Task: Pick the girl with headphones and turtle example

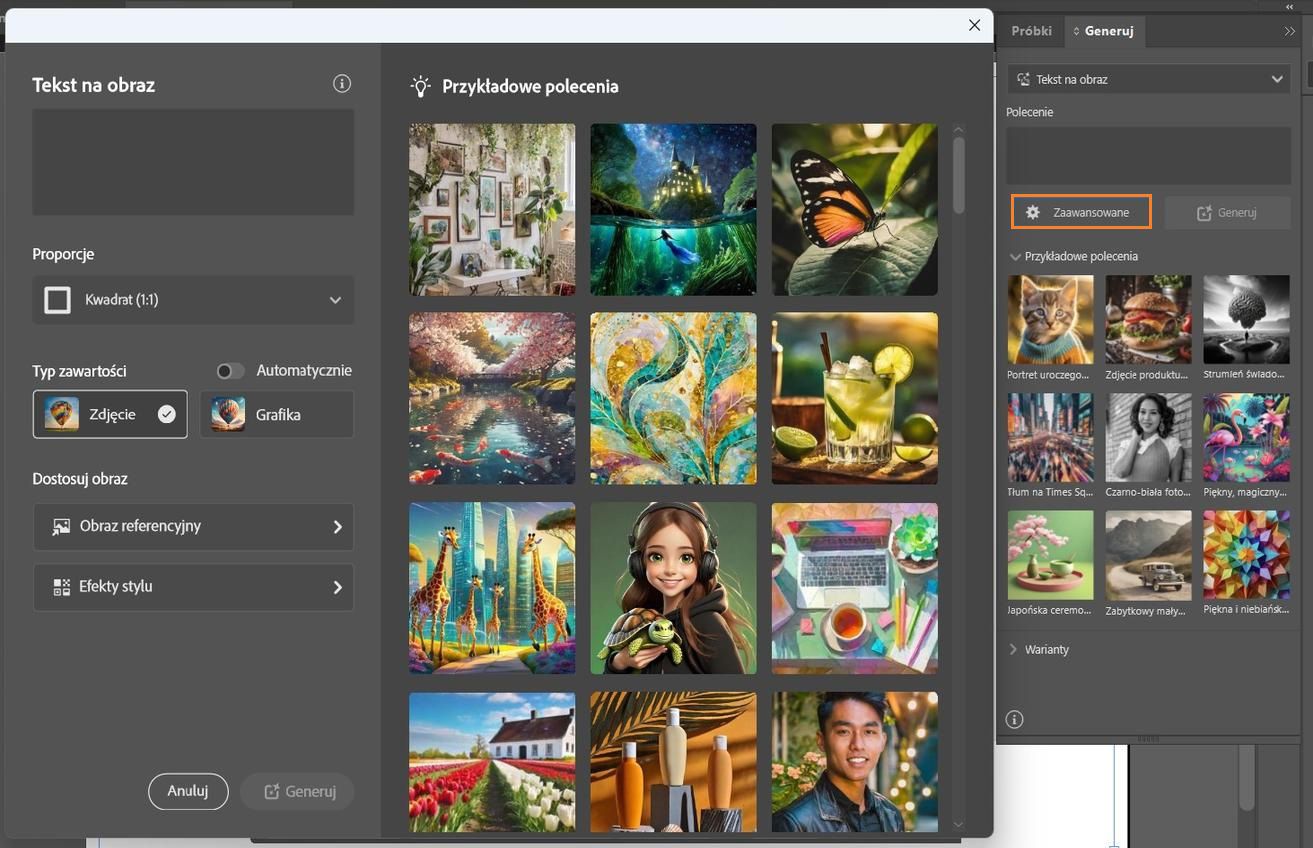Action: click(x=673, y=588)
